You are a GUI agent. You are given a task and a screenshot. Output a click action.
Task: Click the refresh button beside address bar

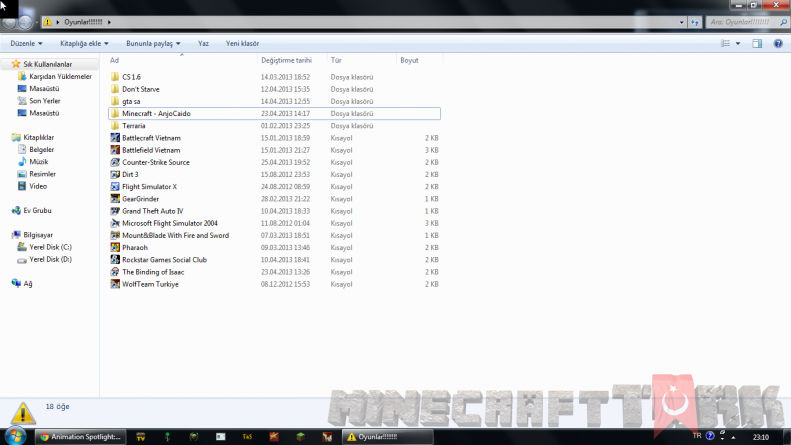(695, 22)
